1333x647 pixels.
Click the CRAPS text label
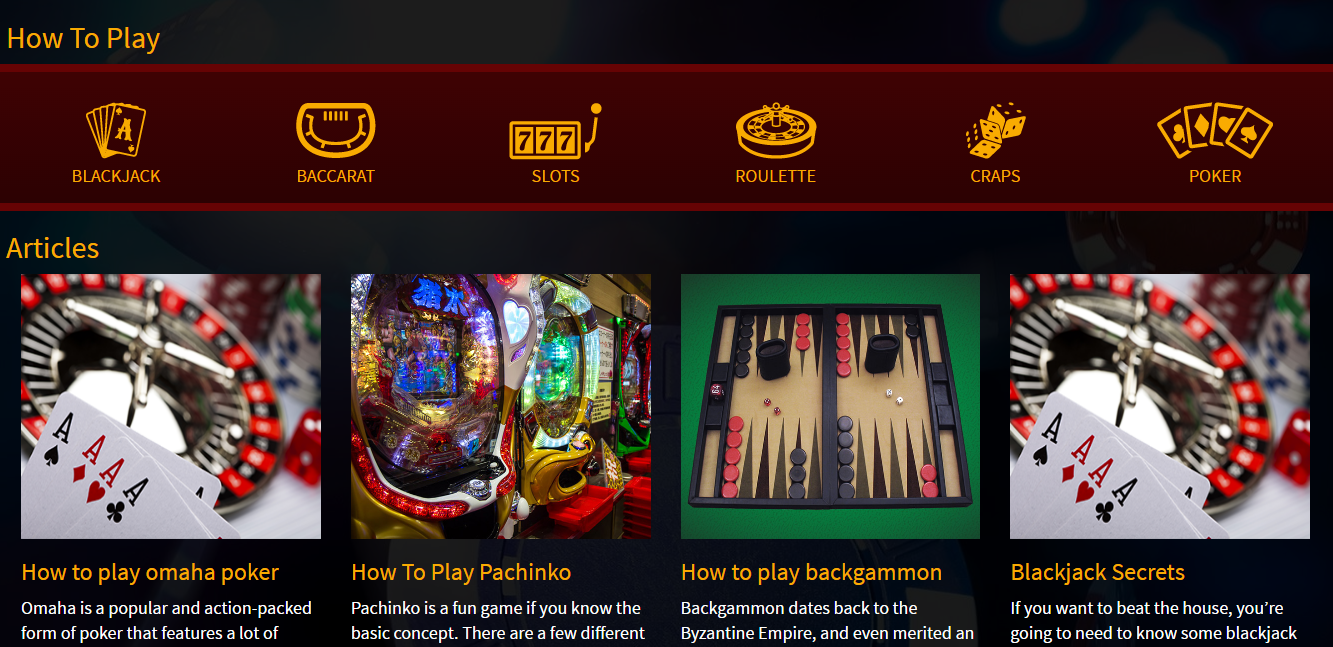tap(995, 176)
